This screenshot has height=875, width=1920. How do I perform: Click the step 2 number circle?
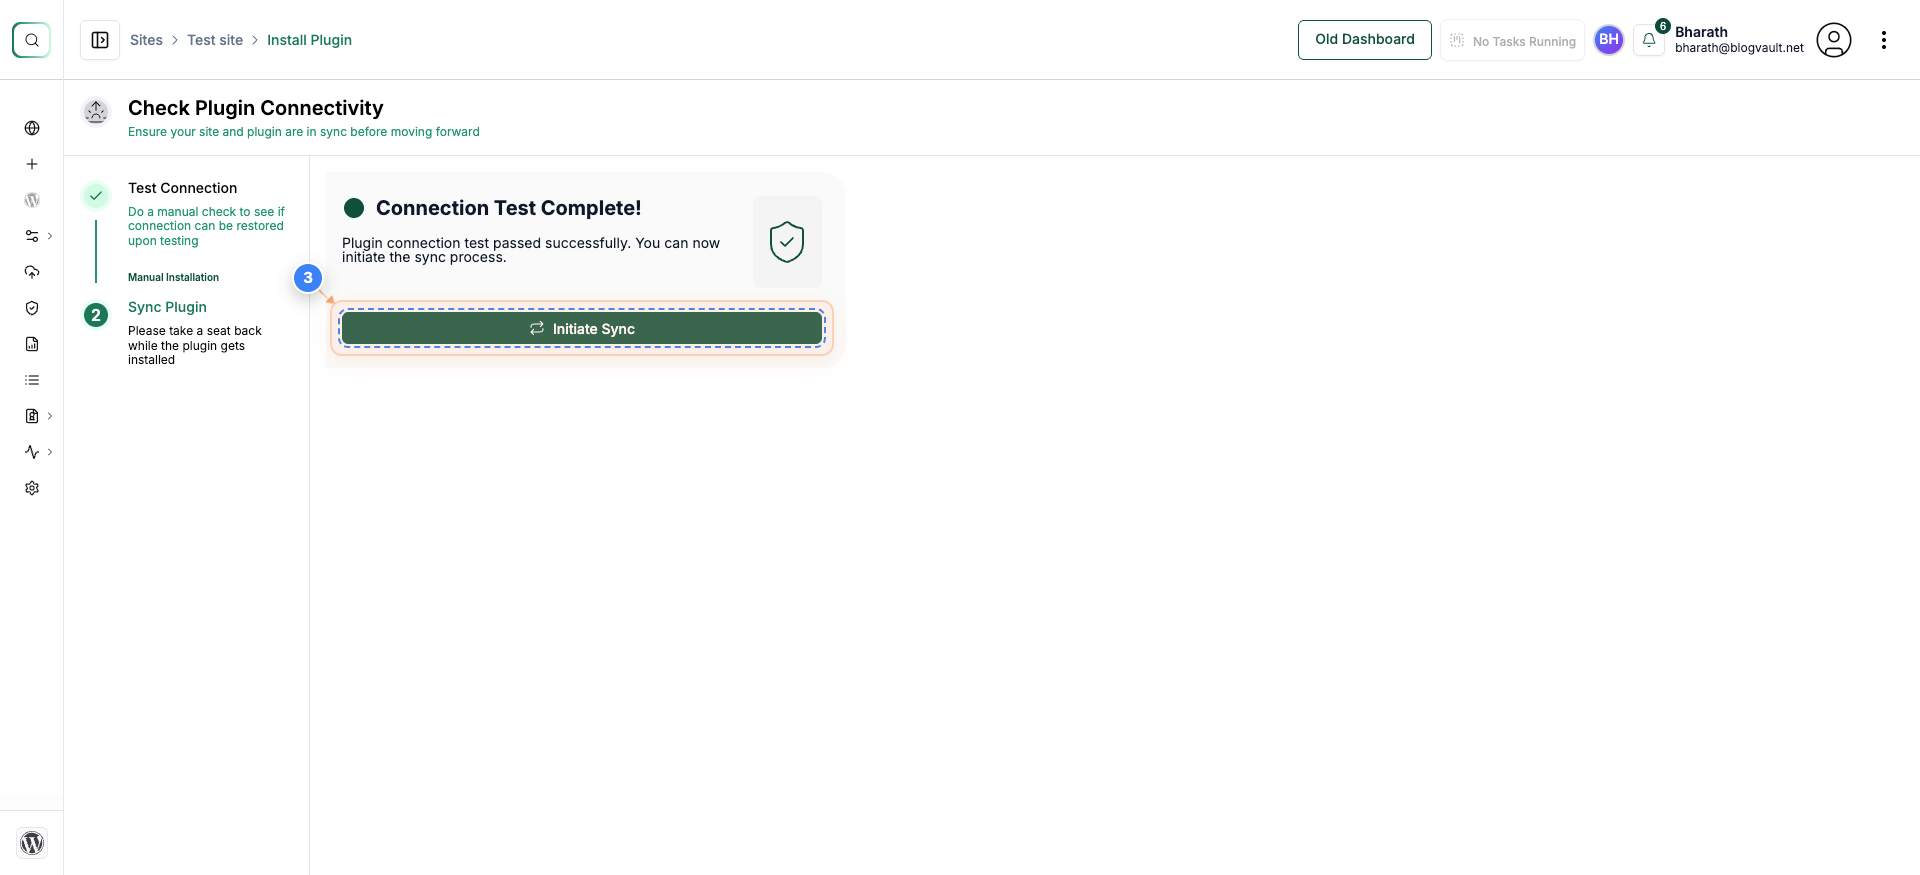click(96, 315)
